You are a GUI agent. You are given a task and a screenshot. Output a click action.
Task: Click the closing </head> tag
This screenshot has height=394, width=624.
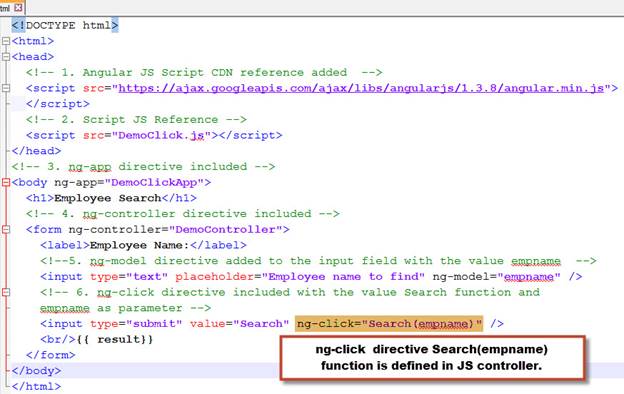pyautogui.click(x=36, y=151)
